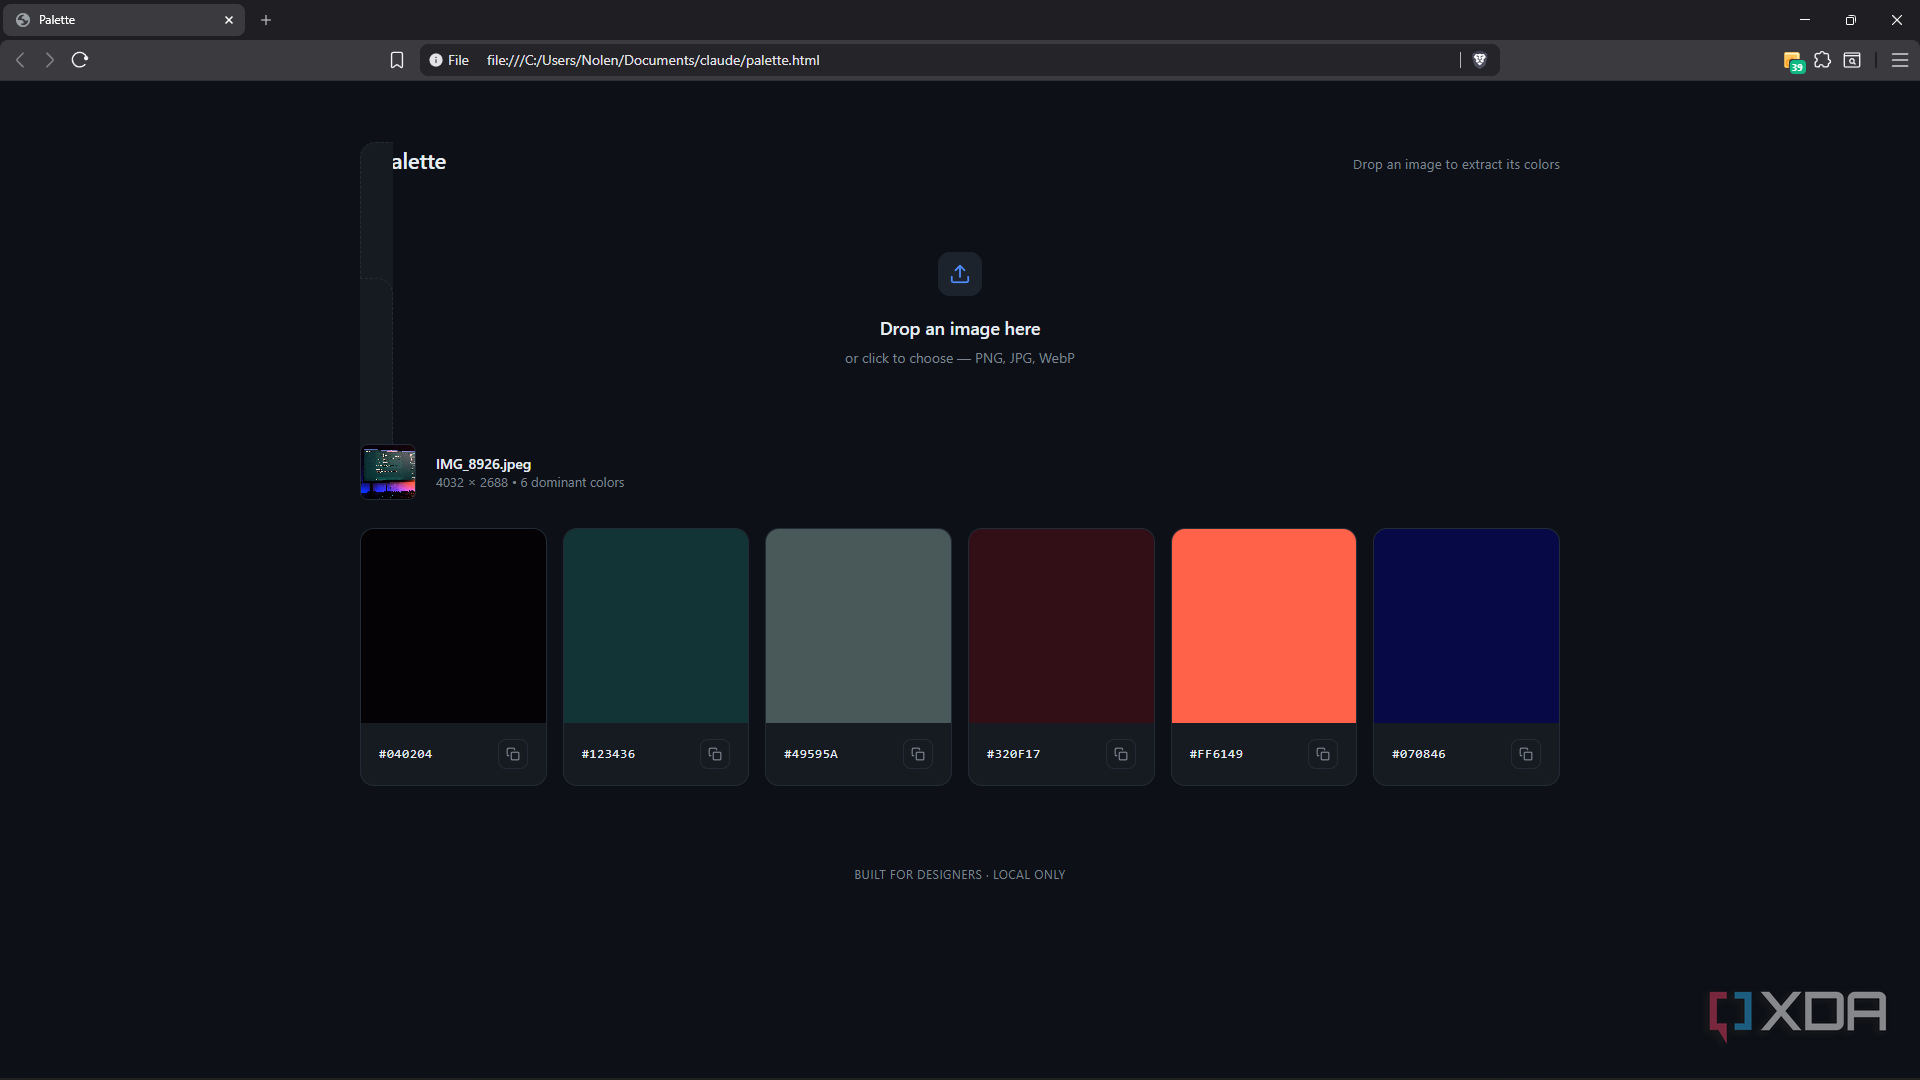Select the navy #070846 swatch
The height and width of the screenshot is (1080, 1920).
click(1466, 626)
